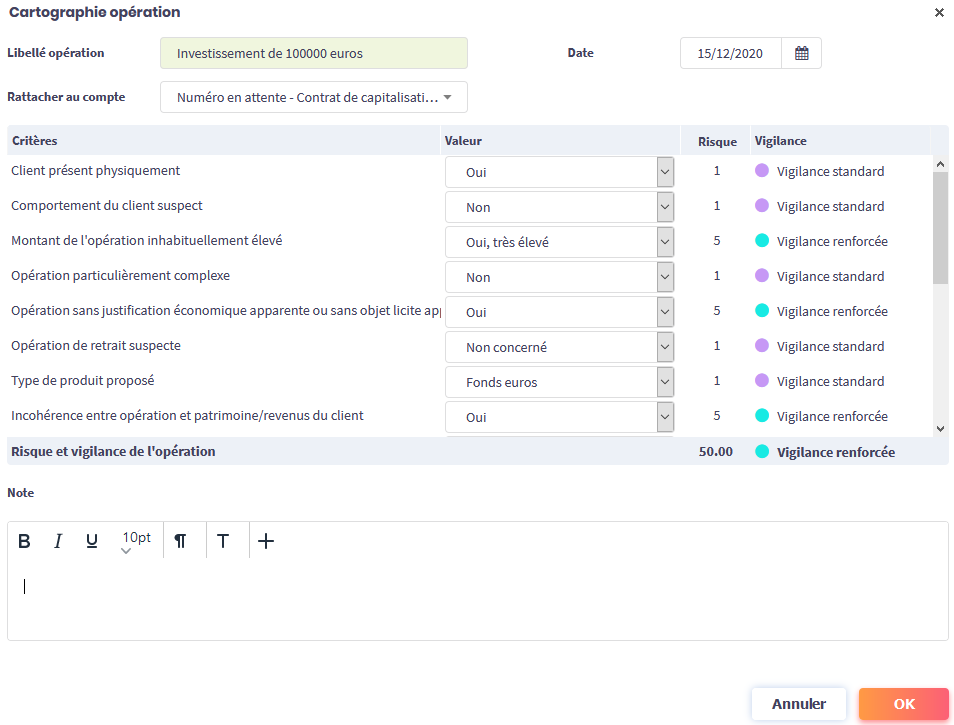The height and width of the screenshot is (725, 954).
Task: Click the plus insert icon
Action: tap(266, 541)
